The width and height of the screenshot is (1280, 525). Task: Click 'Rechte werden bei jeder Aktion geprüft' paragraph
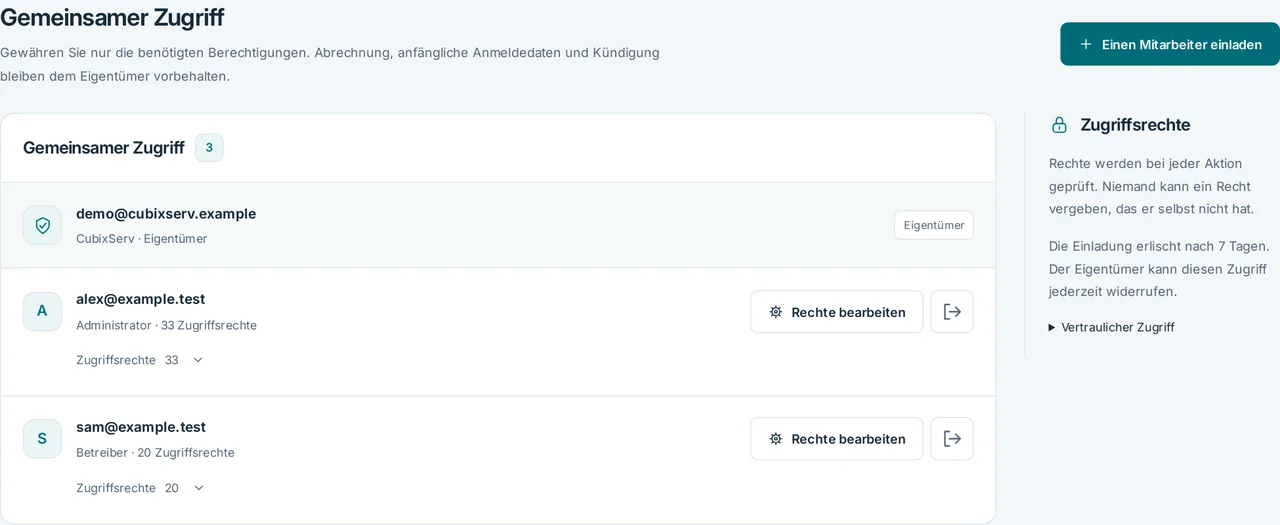pyautogui.click(x=1152, y=186)
